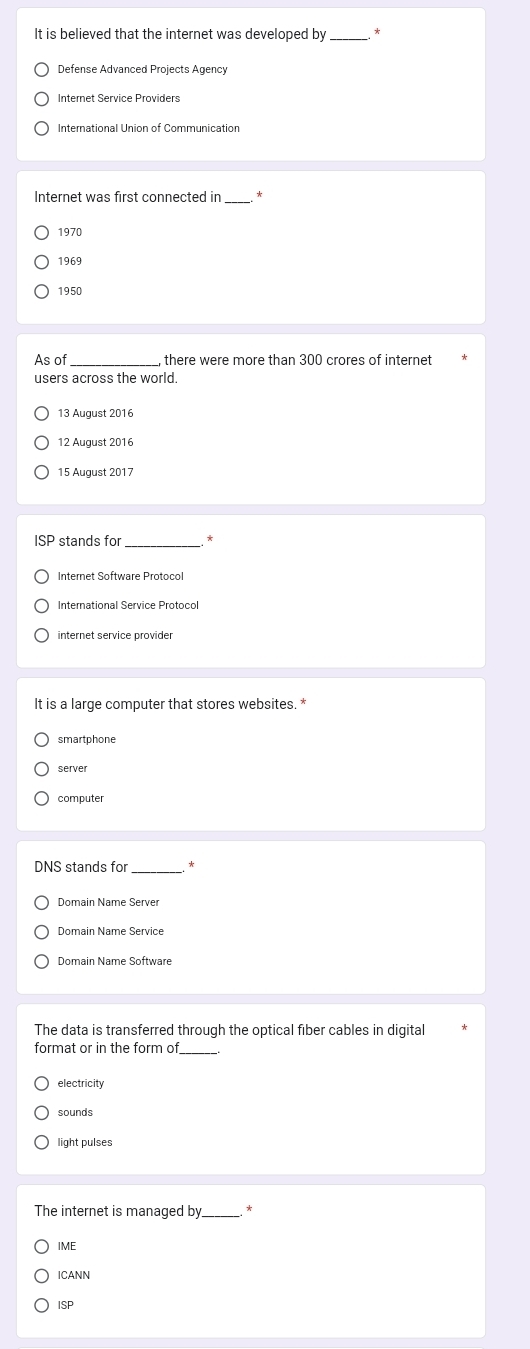Screen dimensions: 530x1349
Task: Select International Union of Communication option
Action: pos(42,129)
